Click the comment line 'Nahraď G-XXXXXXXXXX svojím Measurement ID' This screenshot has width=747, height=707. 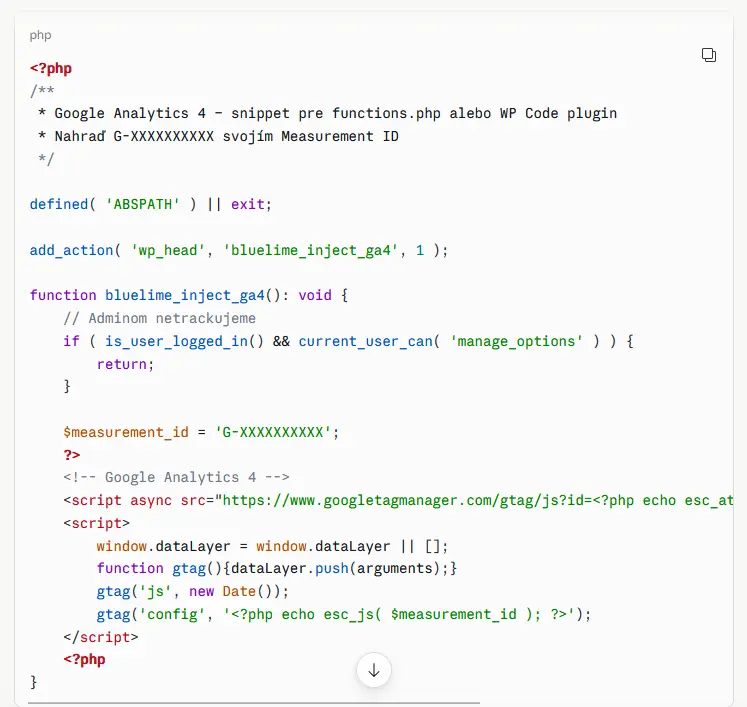click(x=218, y=136)
